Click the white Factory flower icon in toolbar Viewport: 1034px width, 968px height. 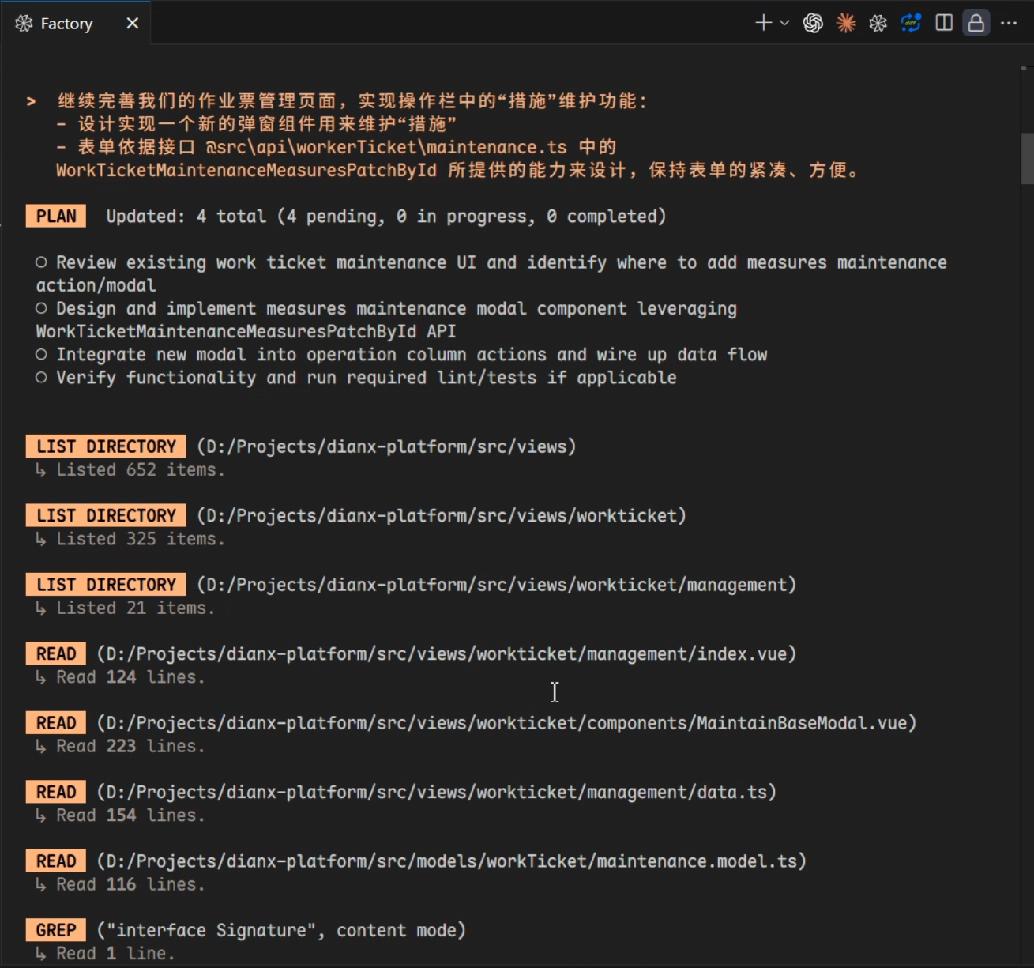878,23
